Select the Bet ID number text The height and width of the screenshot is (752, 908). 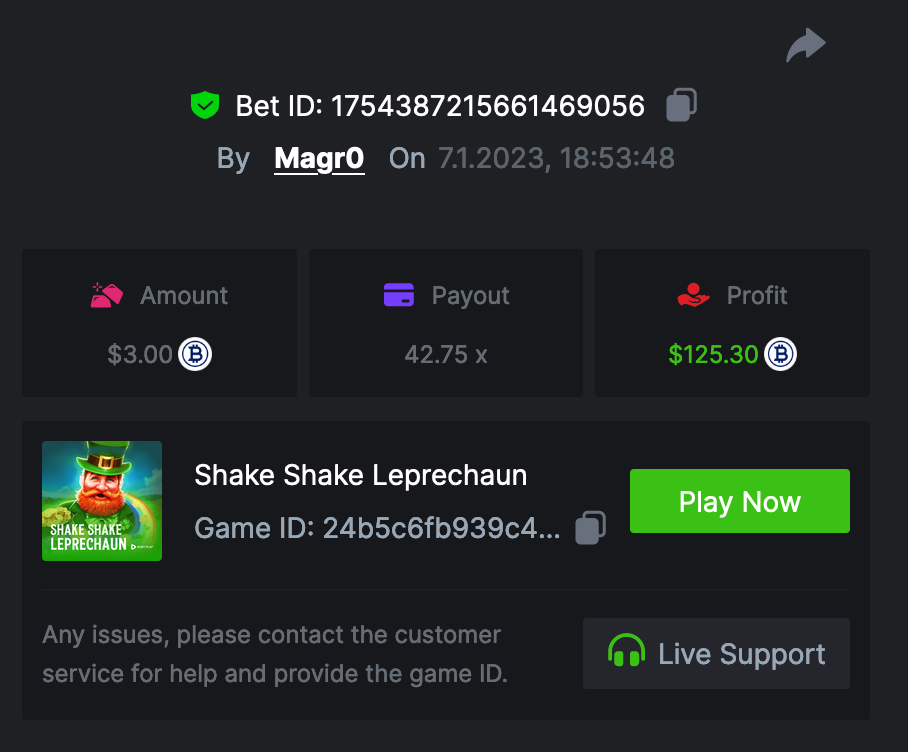pos(488,105)
